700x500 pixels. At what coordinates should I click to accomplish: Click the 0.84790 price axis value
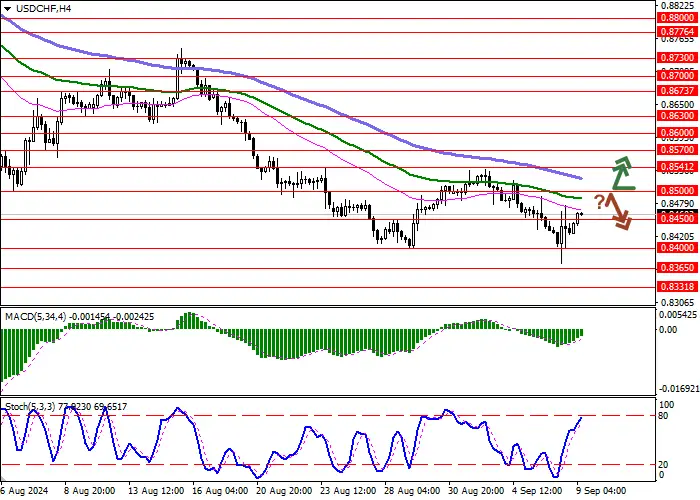[x=678, y=204]
